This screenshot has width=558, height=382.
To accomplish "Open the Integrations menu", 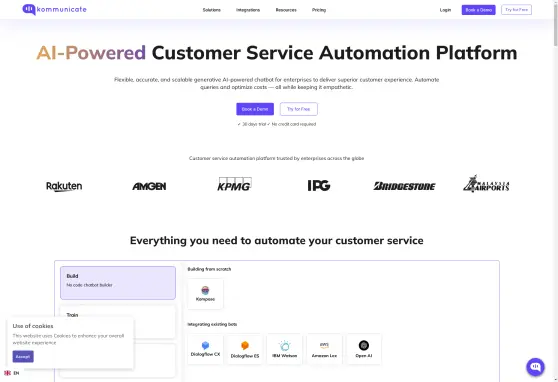I will [248, 10].
